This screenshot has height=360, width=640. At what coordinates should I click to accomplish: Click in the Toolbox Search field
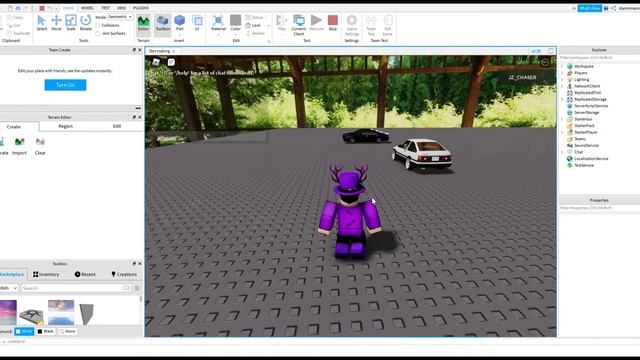click(x=72, y=288)
